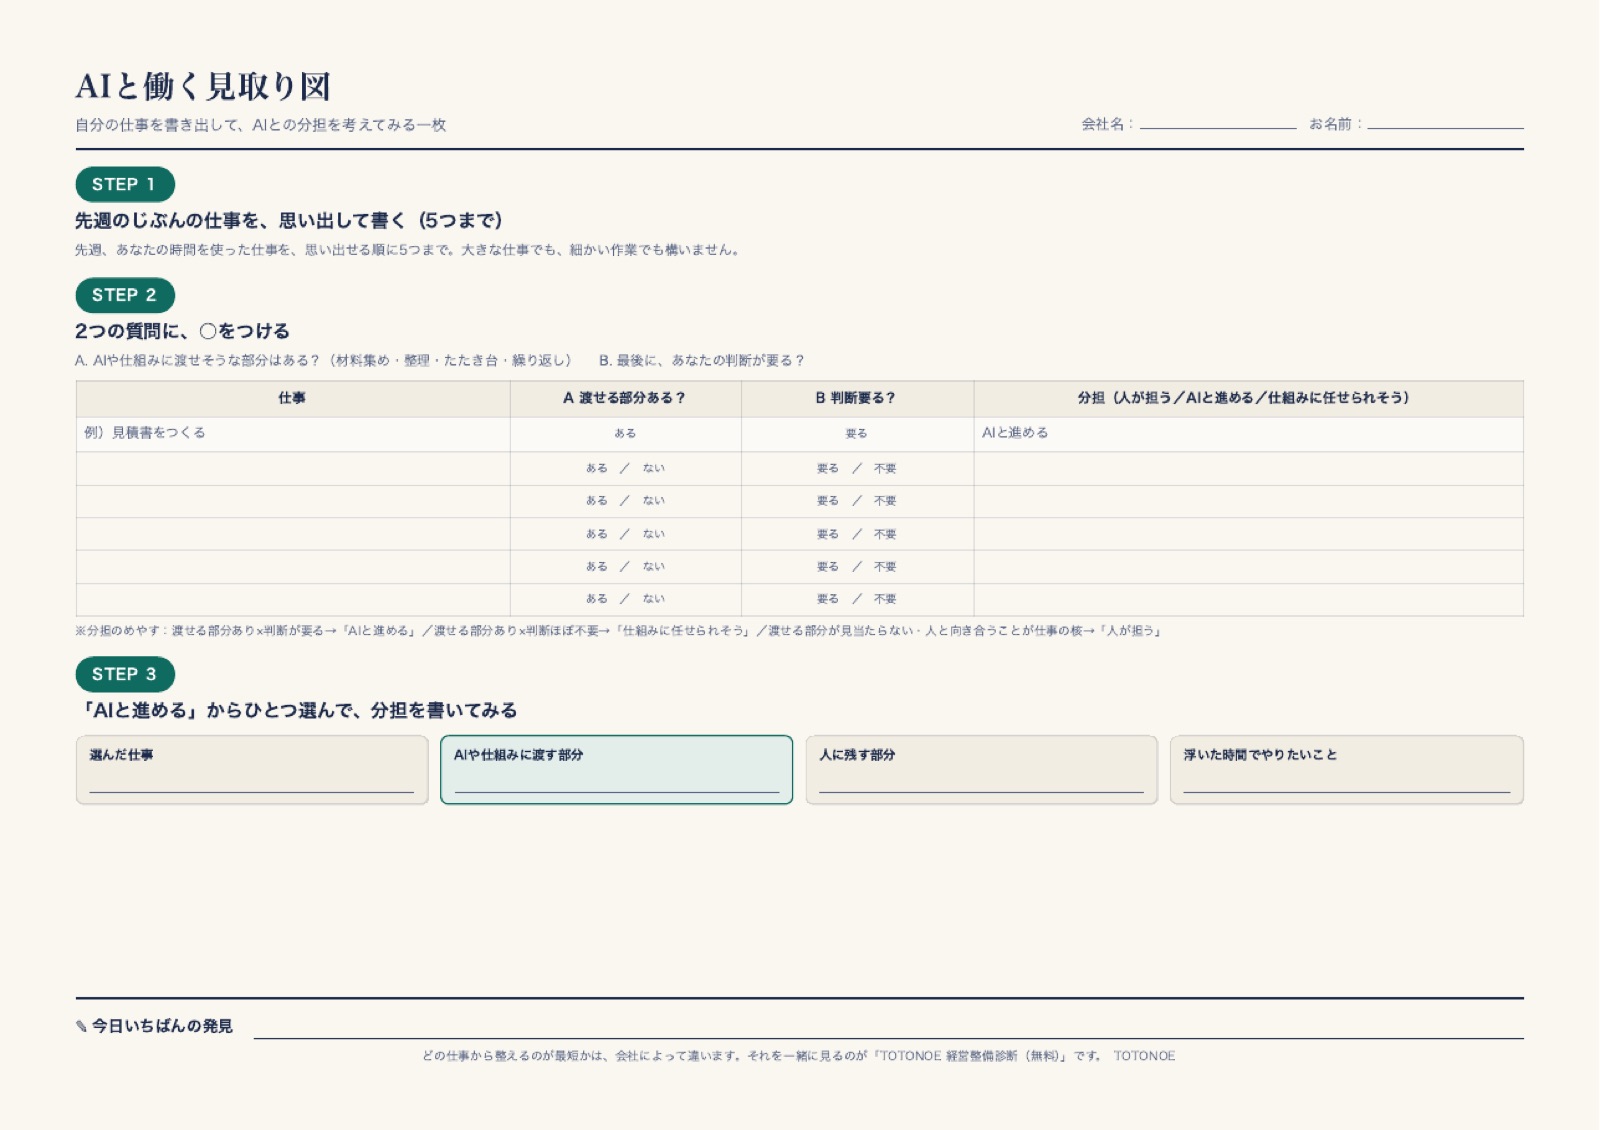Click the STEP 3 badge
1600x1130 pixels.
[x=125, y=674]
